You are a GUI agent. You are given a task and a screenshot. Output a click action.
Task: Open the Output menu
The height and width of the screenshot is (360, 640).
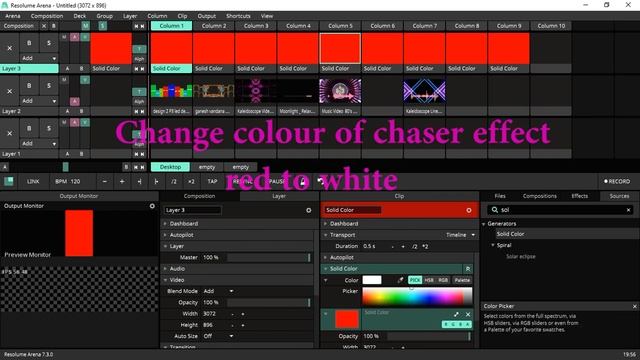(207, 16)
